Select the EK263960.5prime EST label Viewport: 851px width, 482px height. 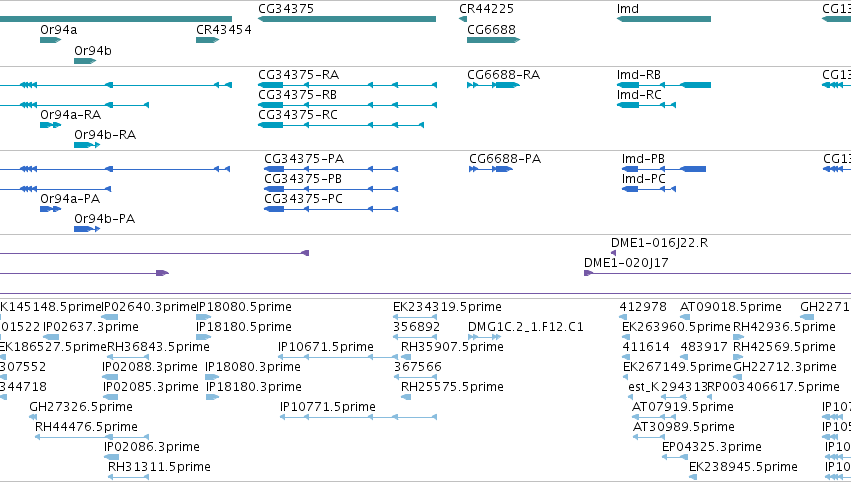(x=677, y=327)
